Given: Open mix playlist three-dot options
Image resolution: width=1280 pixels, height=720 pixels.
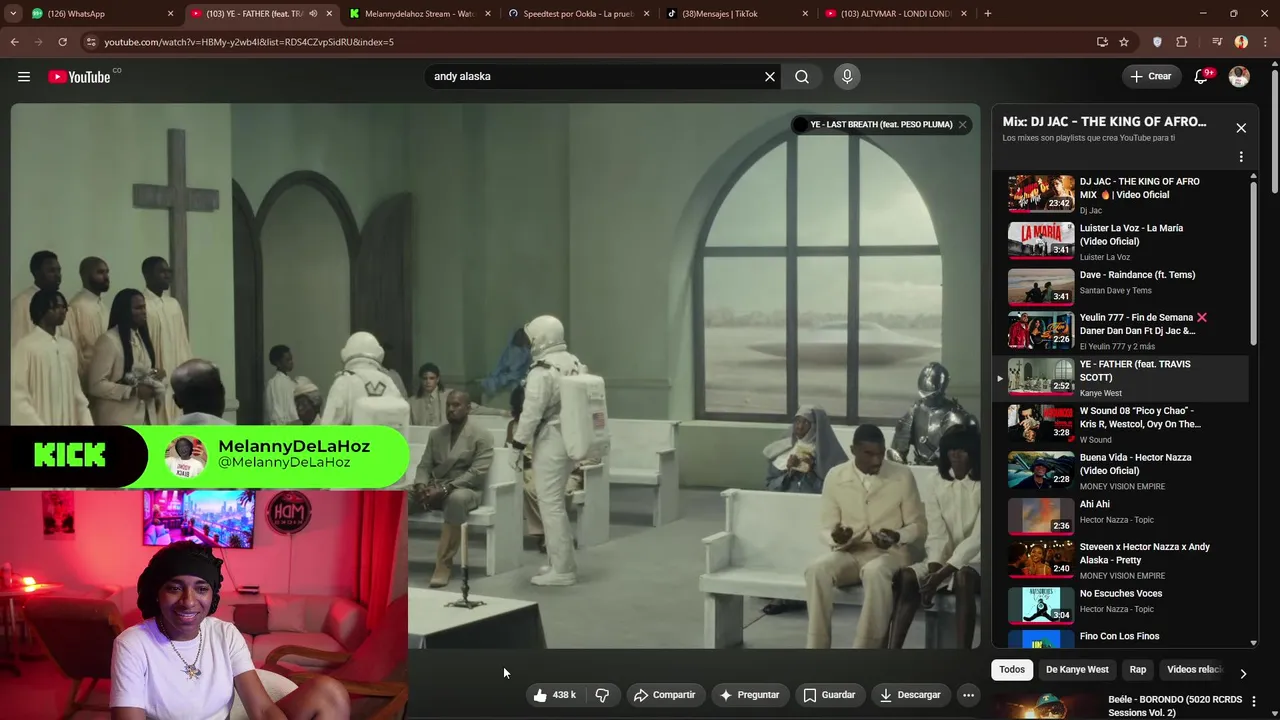Looking at the screenshot, I should point(1241,157).
